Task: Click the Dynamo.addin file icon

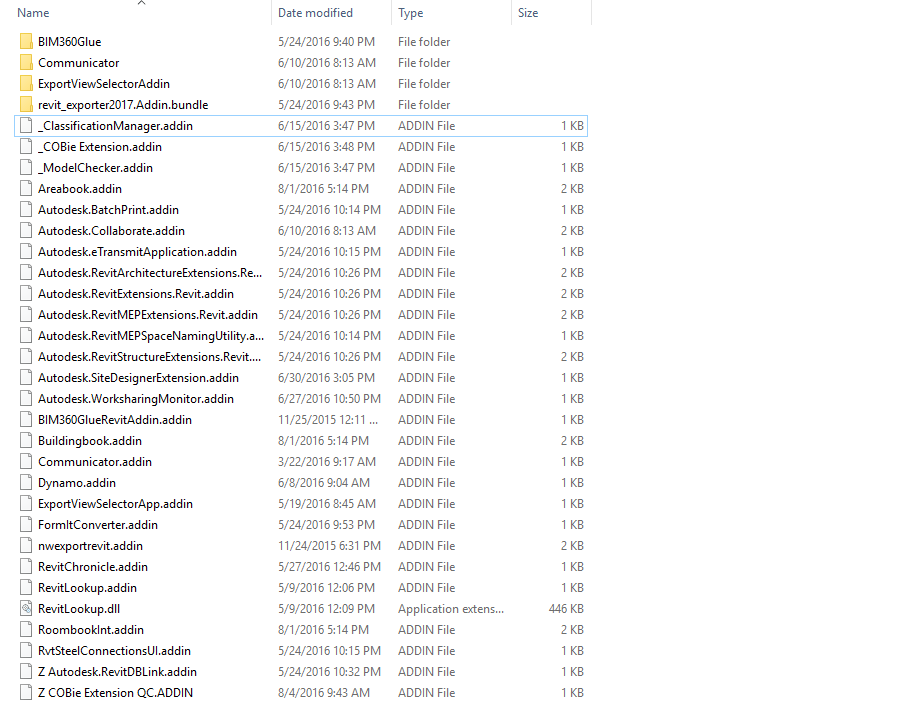Action: point(26,483)
